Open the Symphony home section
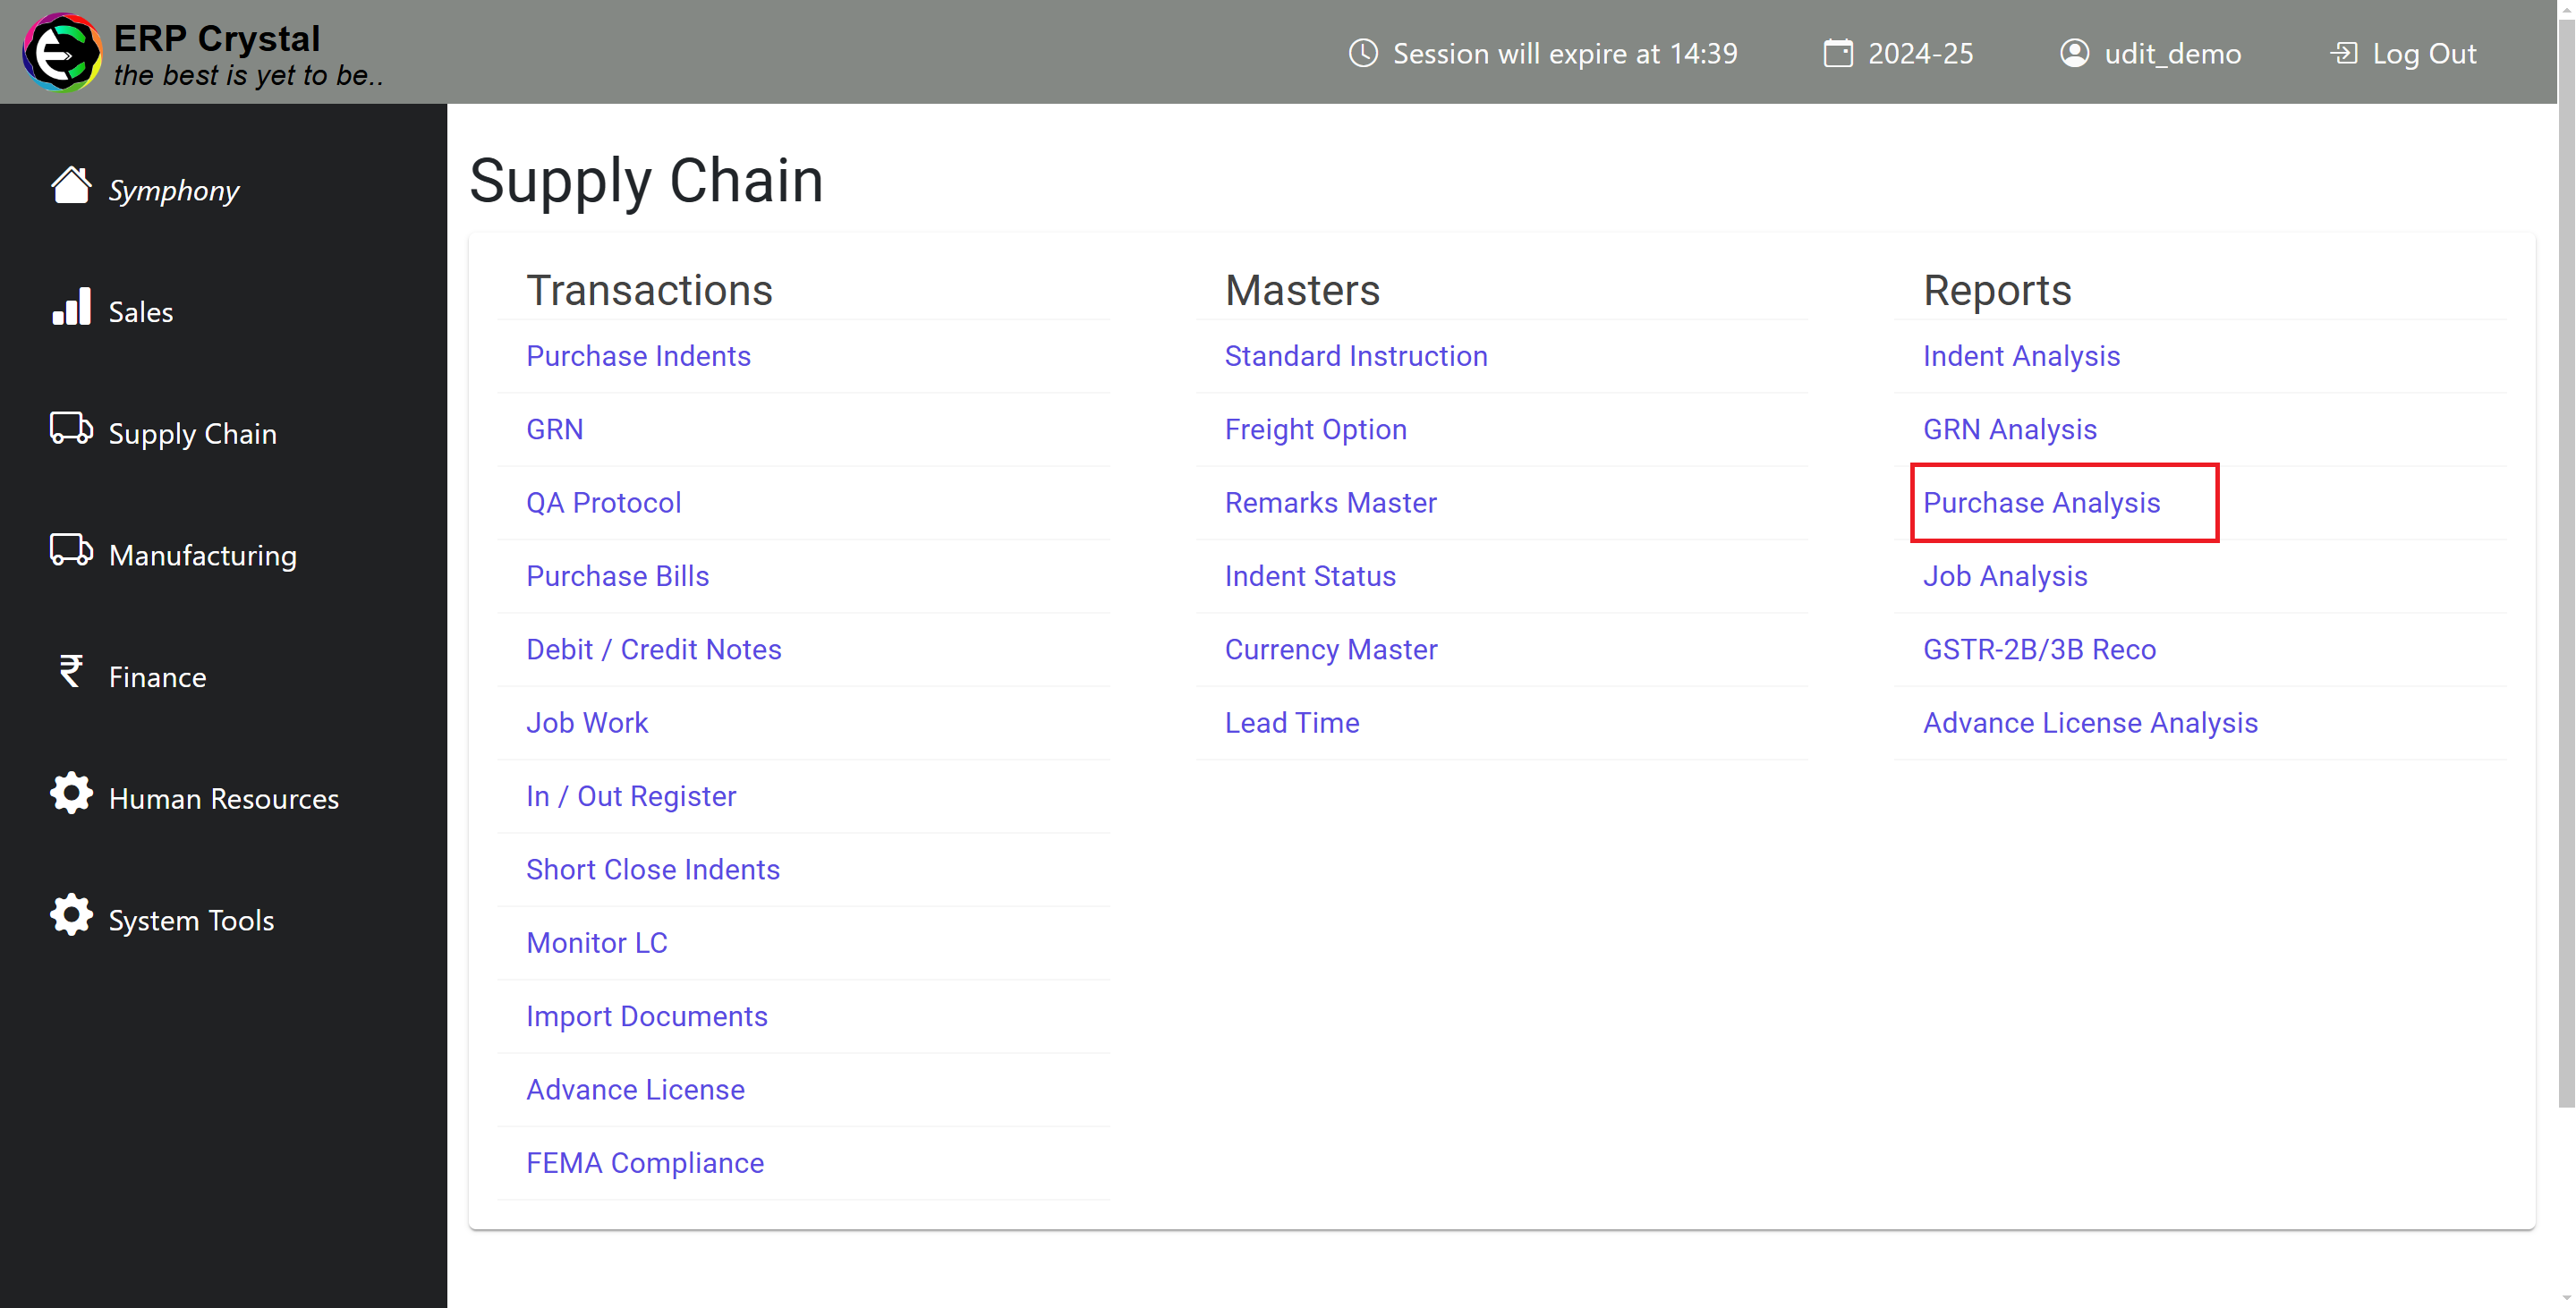The width and height of the screenshot is (2576, 1308). point(174,189)
